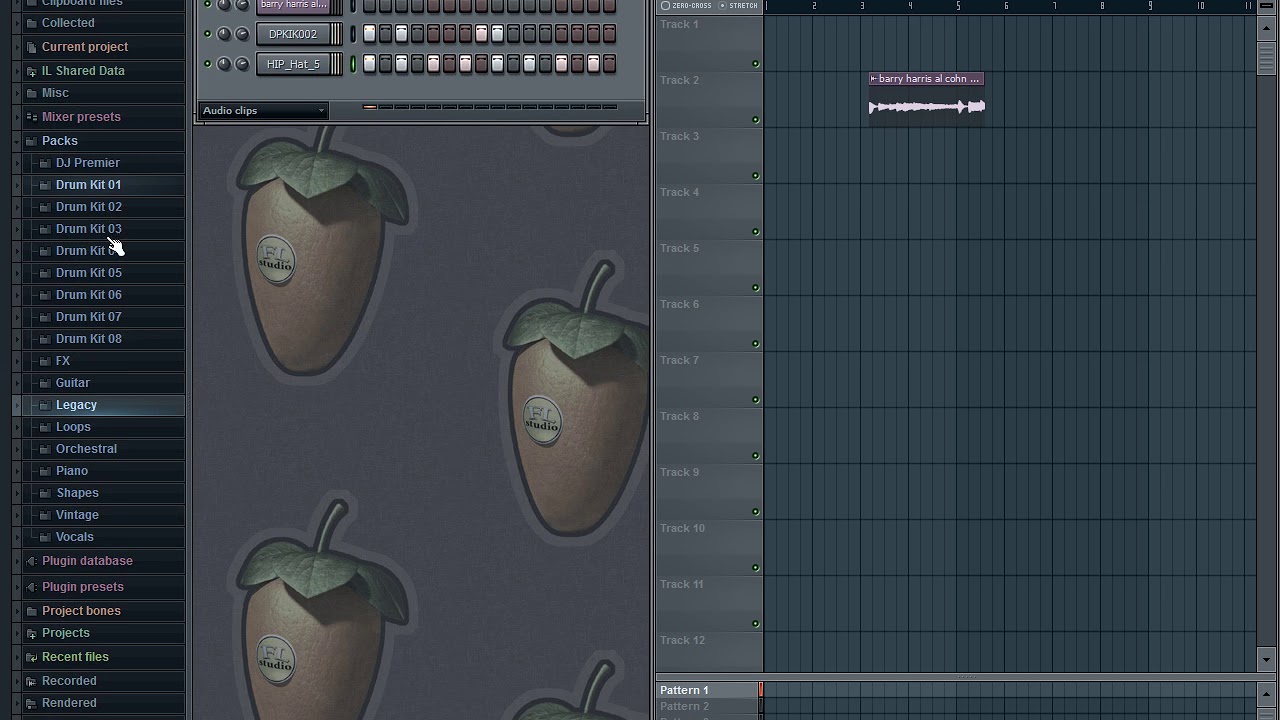
Task: Select Pattern 2 in the pattern list
Action: tap(707, 706)
